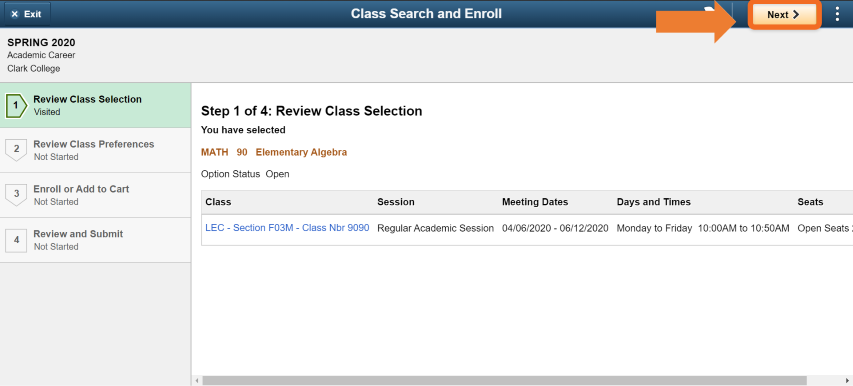
Task: Open the three-dot actions menu
Action: coord(837,15)
